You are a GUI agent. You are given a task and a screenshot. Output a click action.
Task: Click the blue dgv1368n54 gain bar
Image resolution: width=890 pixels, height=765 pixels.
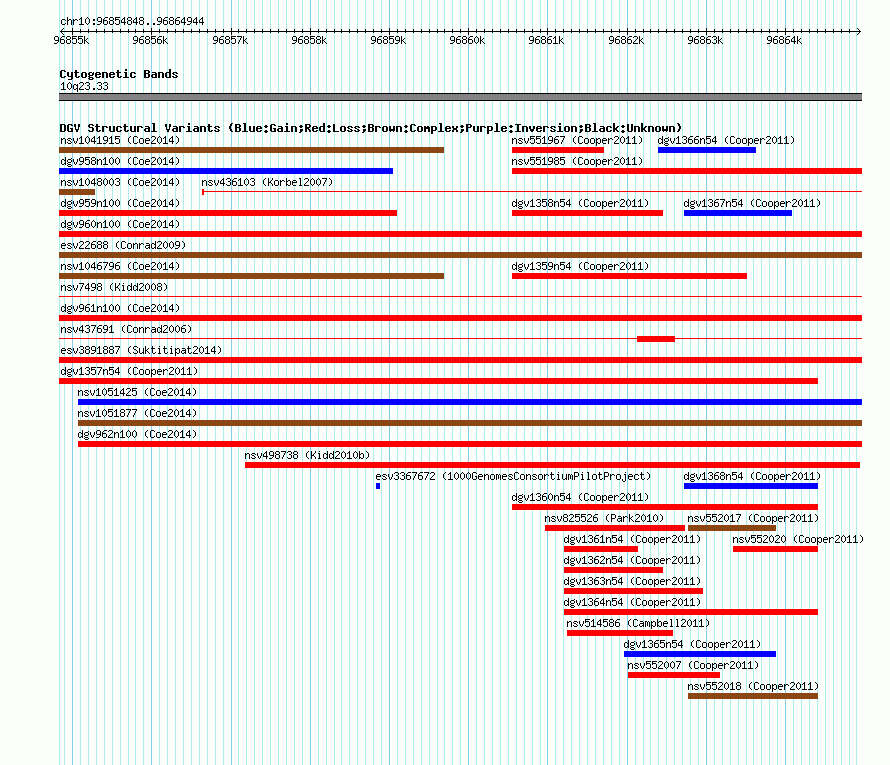click(x=751, y=486)
